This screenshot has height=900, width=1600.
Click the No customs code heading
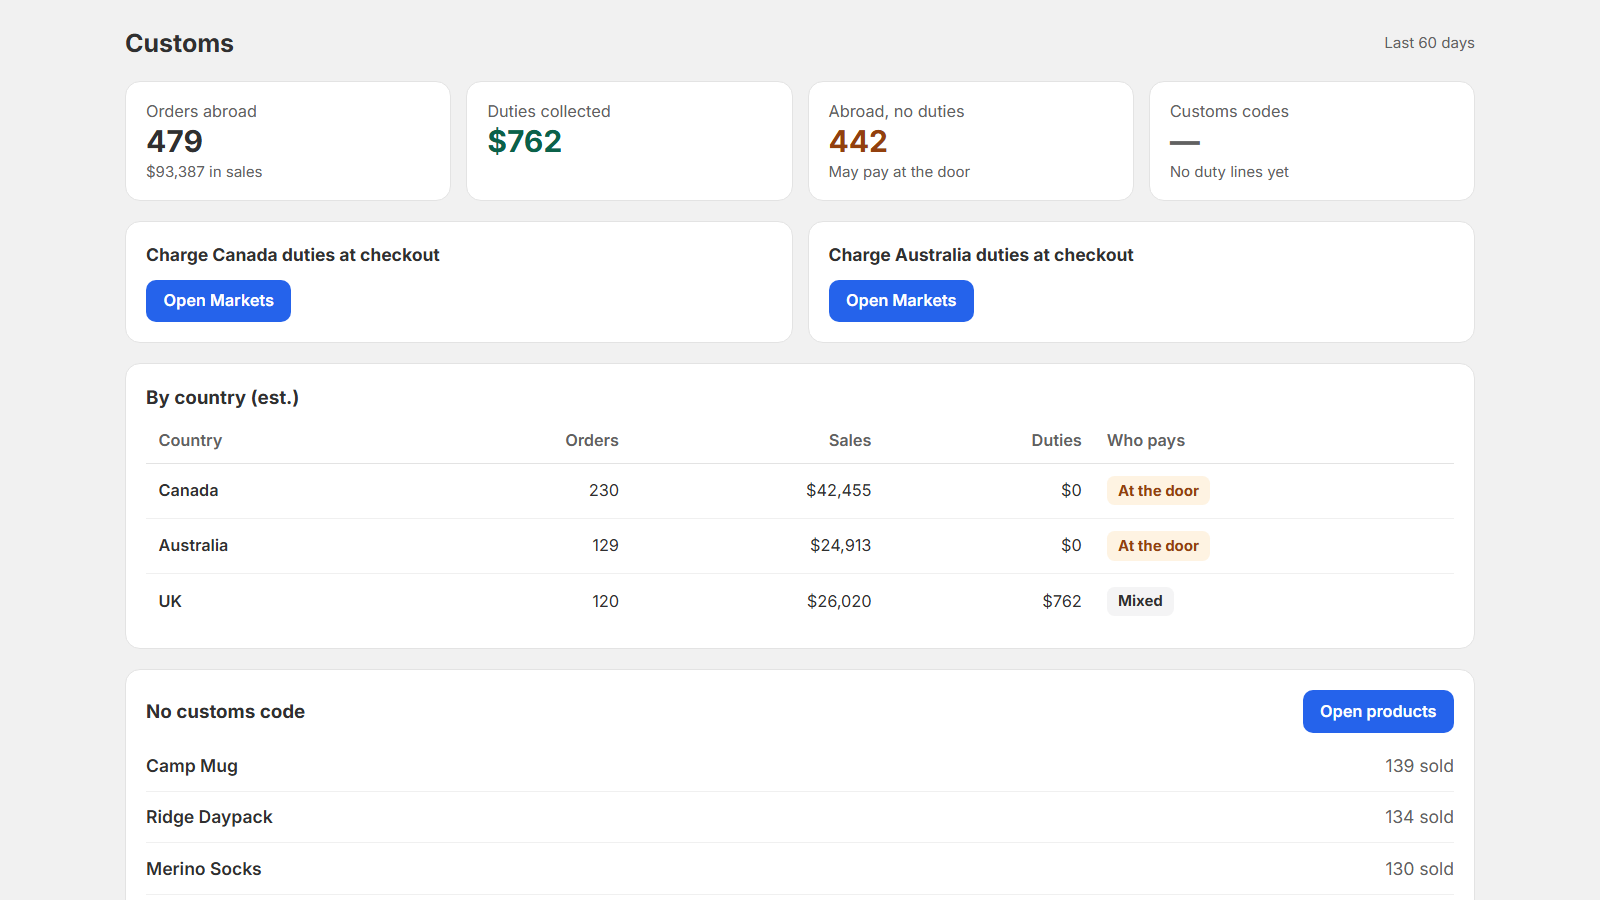tap(225, 712)
